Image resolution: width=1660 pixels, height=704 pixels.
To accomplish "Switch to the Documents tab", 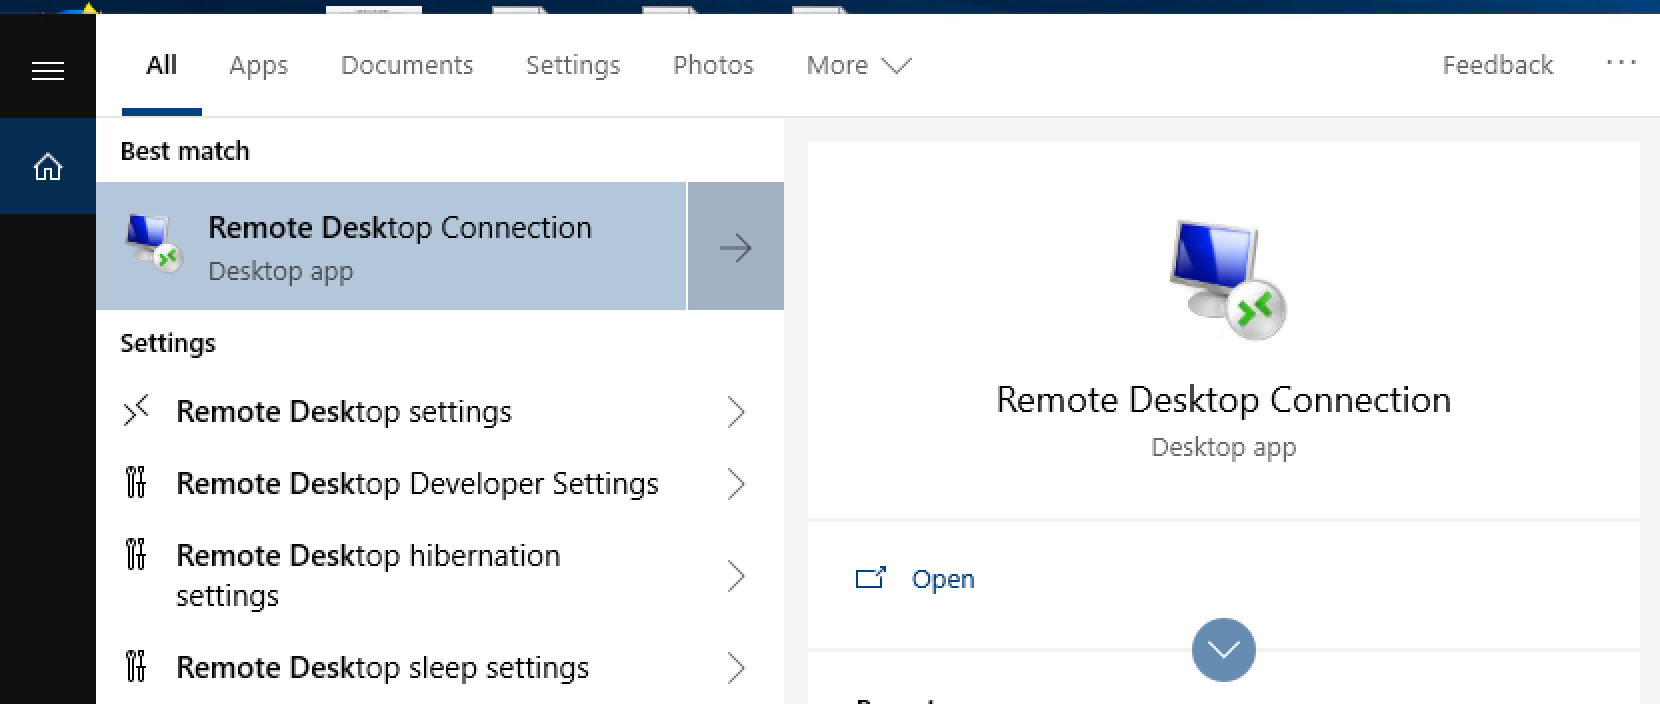I will pos(407,66).
